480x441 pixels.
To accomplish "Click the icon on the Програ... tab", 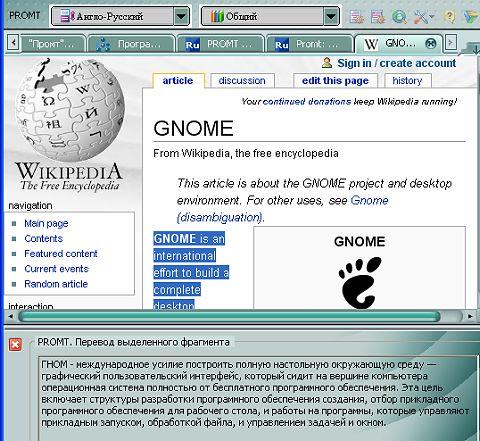I will (103, 44).
